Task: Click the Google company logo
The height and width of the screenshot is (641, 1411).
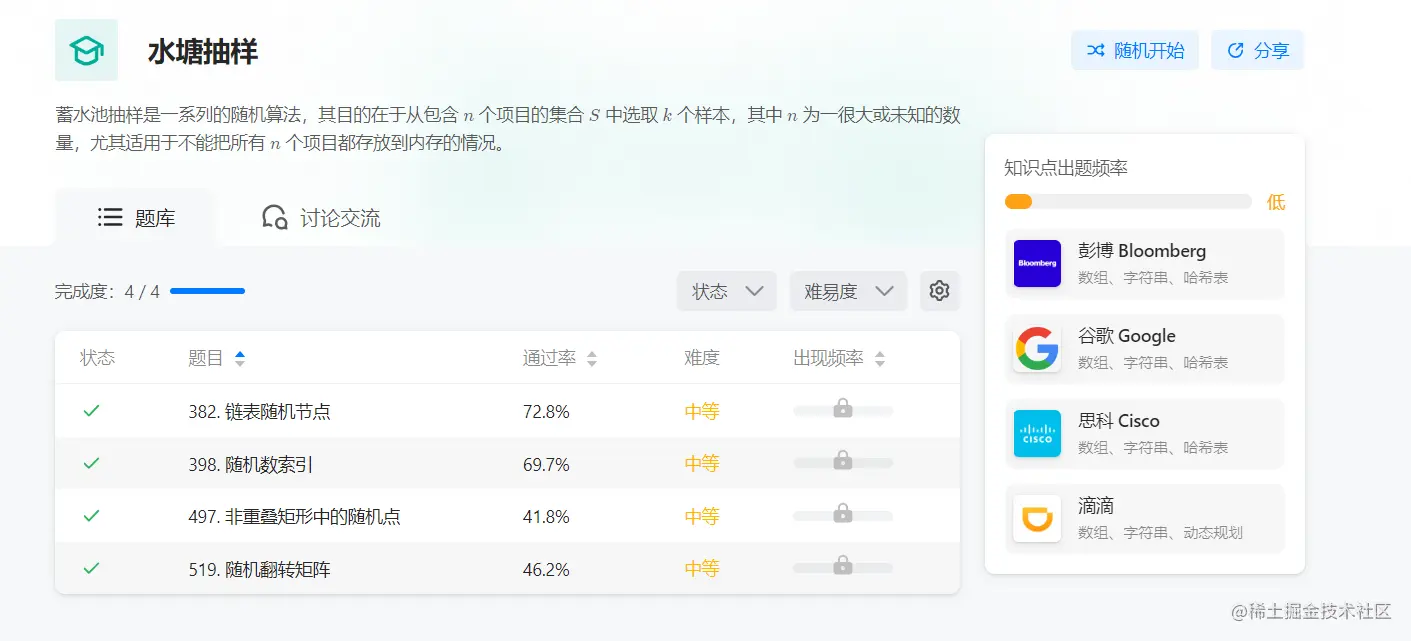Action: click(x=1037, y=348)
